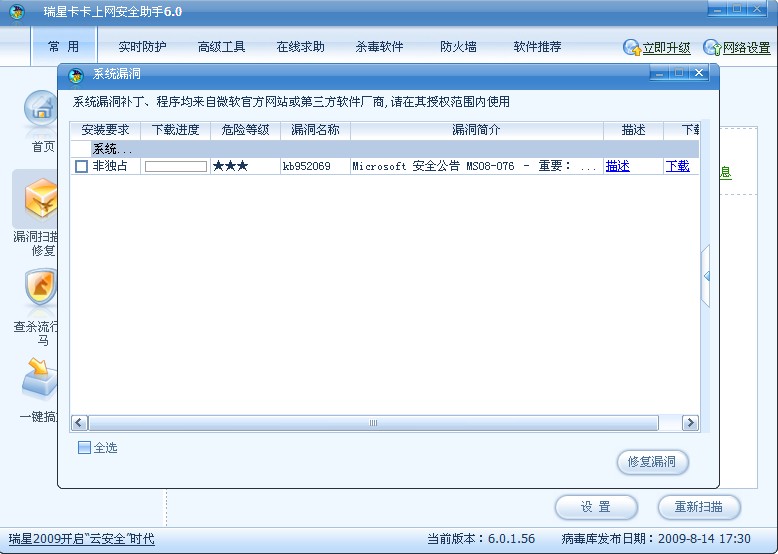Open the 瑞星2009开启云安全时代 link
The height and width of the screenshot is (554, 778).
click(82, 539)
